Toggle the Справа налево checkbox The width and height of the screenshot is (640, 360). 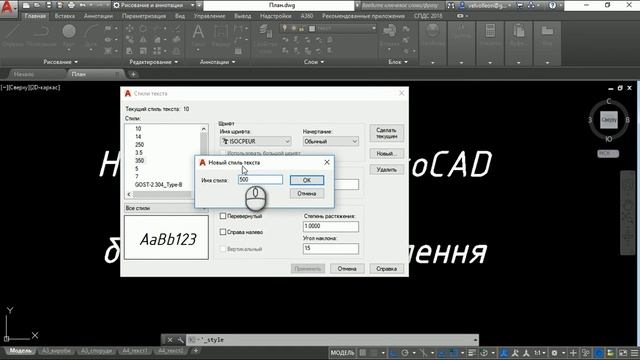[223, 232]
